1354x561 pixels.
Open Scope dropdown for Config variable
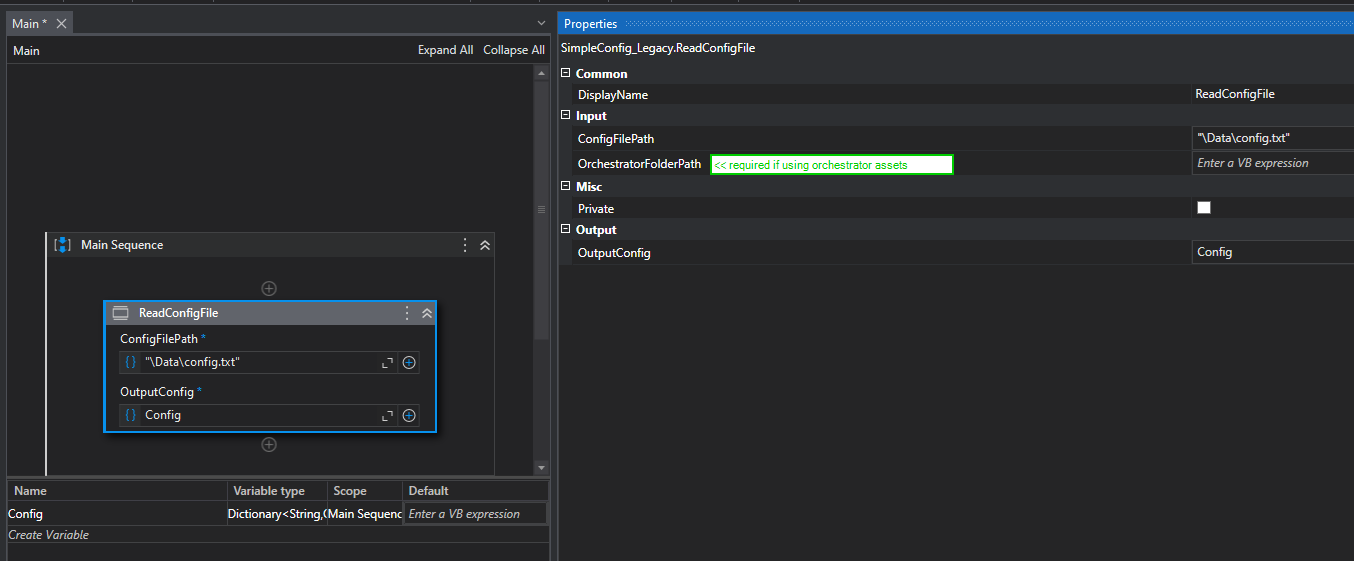pyautogui.click(x=365, y=514)
